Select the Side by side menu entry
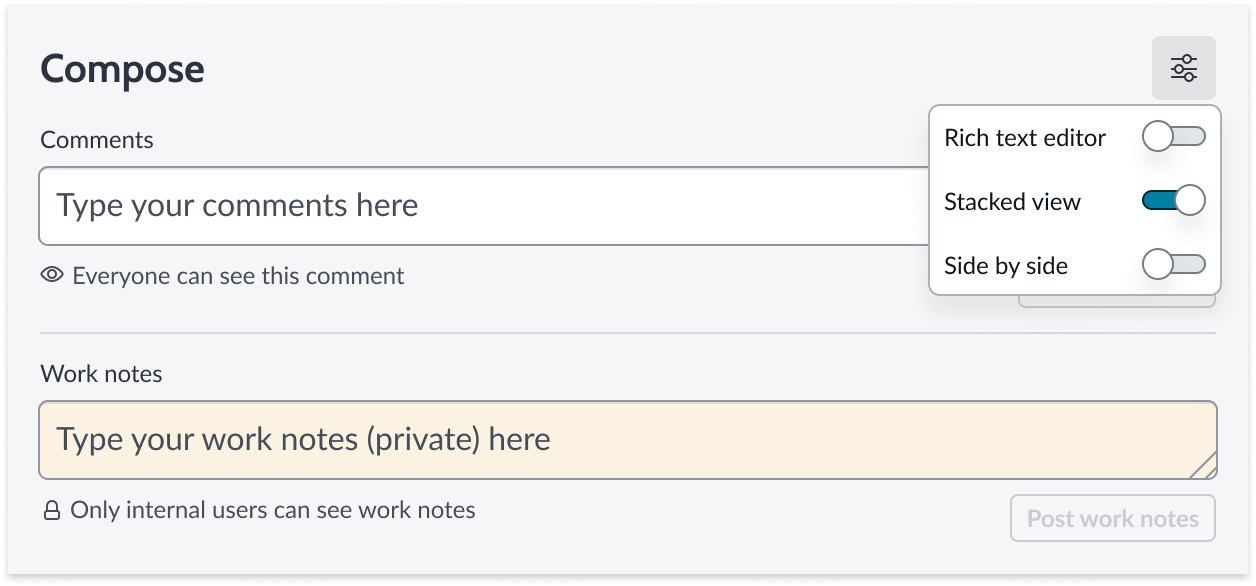Screen dimensions: 1256x586 1007,265
